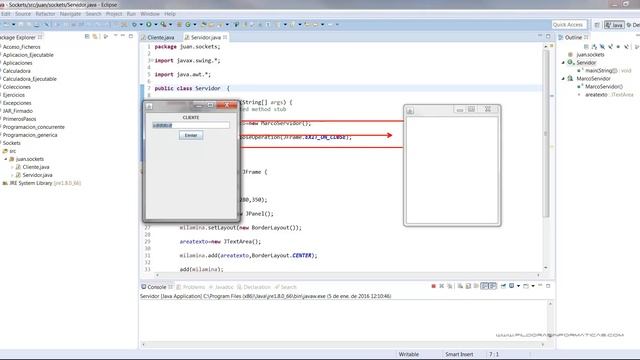Click the empty Servidor window text area
Screen dimensions: 640x360
(x=452, y=170)
